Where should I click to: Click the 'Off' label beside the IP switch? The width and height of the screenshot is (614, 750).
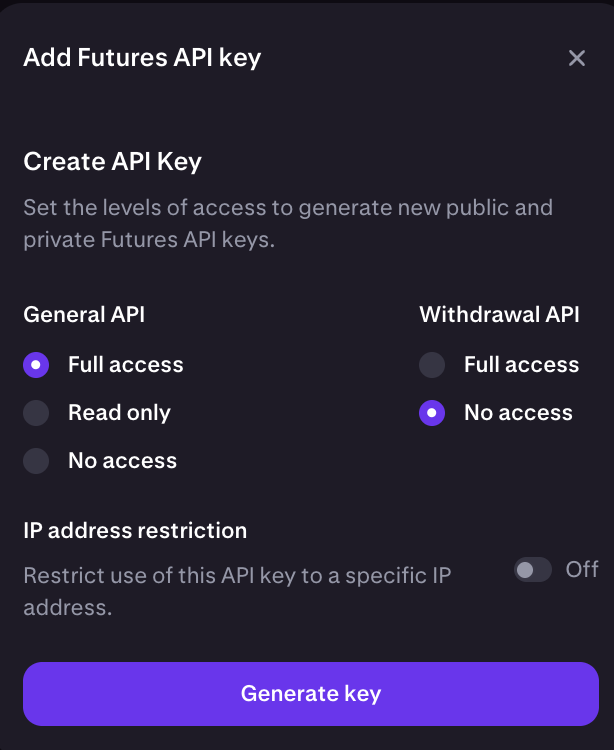pos(582,570)
